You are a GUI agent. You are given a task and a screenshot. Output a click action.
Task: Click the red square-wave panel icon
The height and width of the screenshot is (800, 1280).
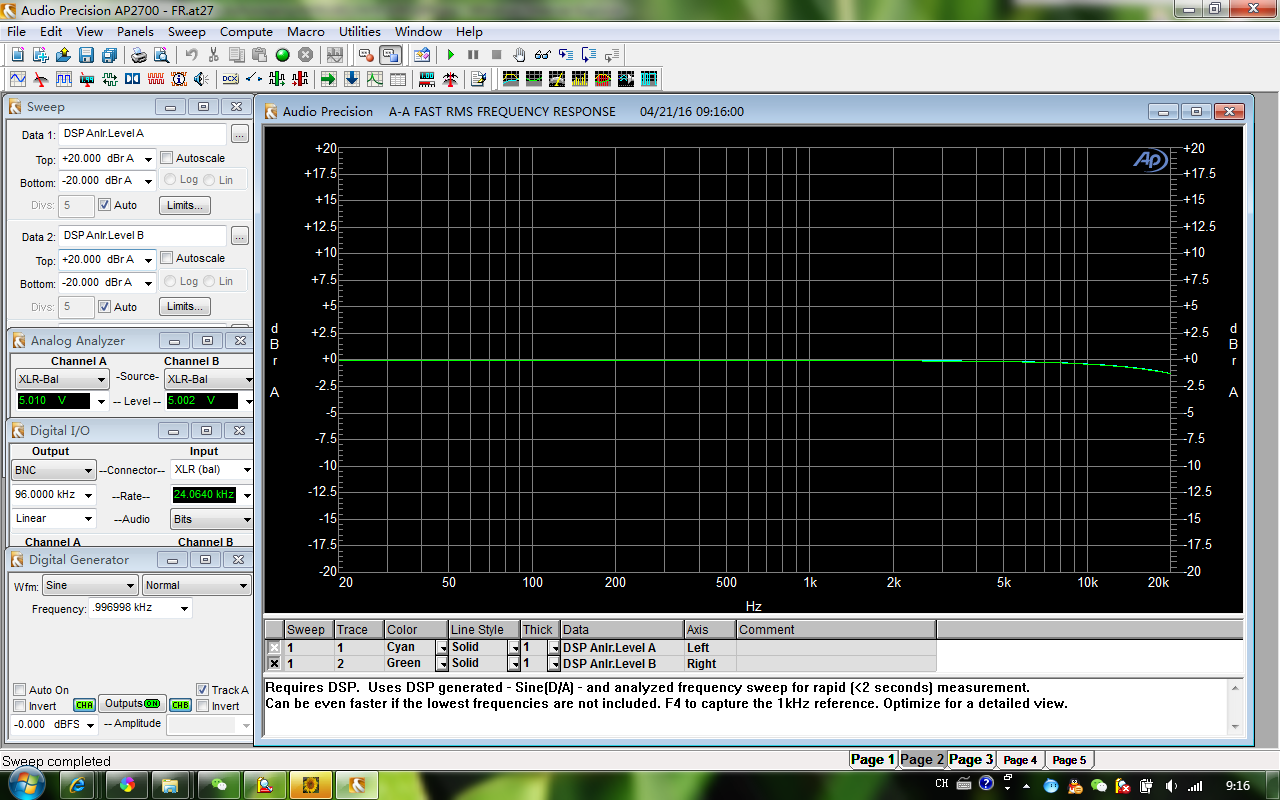pyautogui.click(x=156, y=79)
